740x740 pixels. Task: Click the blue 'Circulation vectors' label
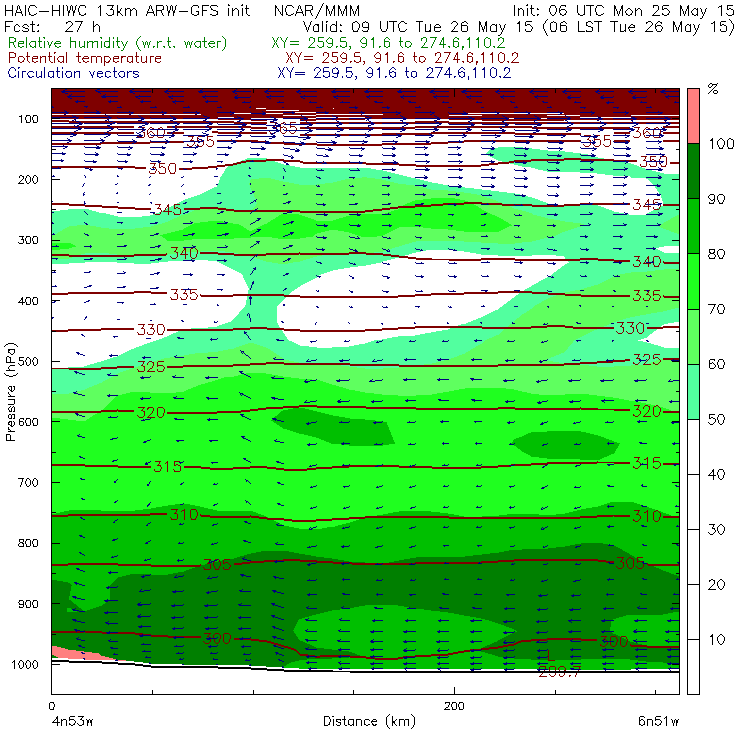click(73, 73)
